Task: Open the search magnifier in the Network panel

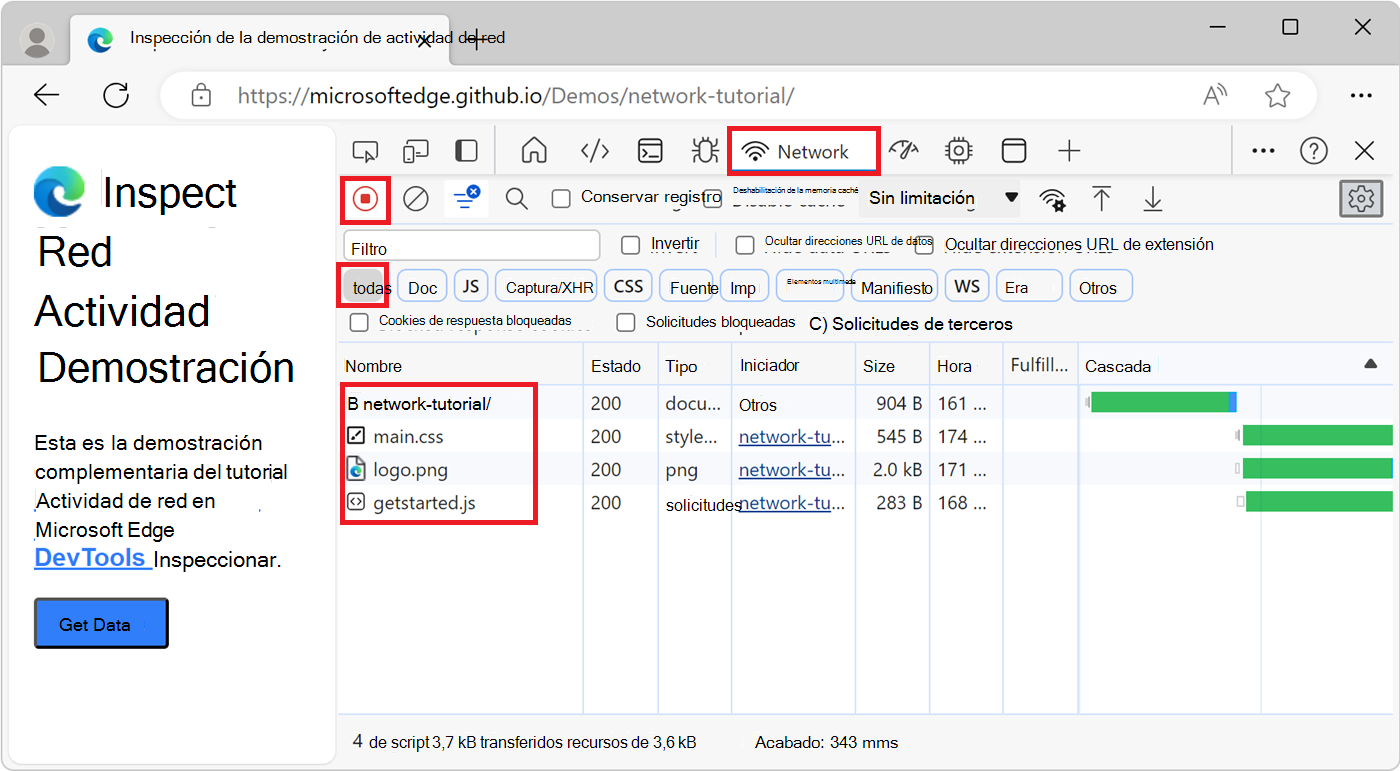Action: click(x=516, y=198)
